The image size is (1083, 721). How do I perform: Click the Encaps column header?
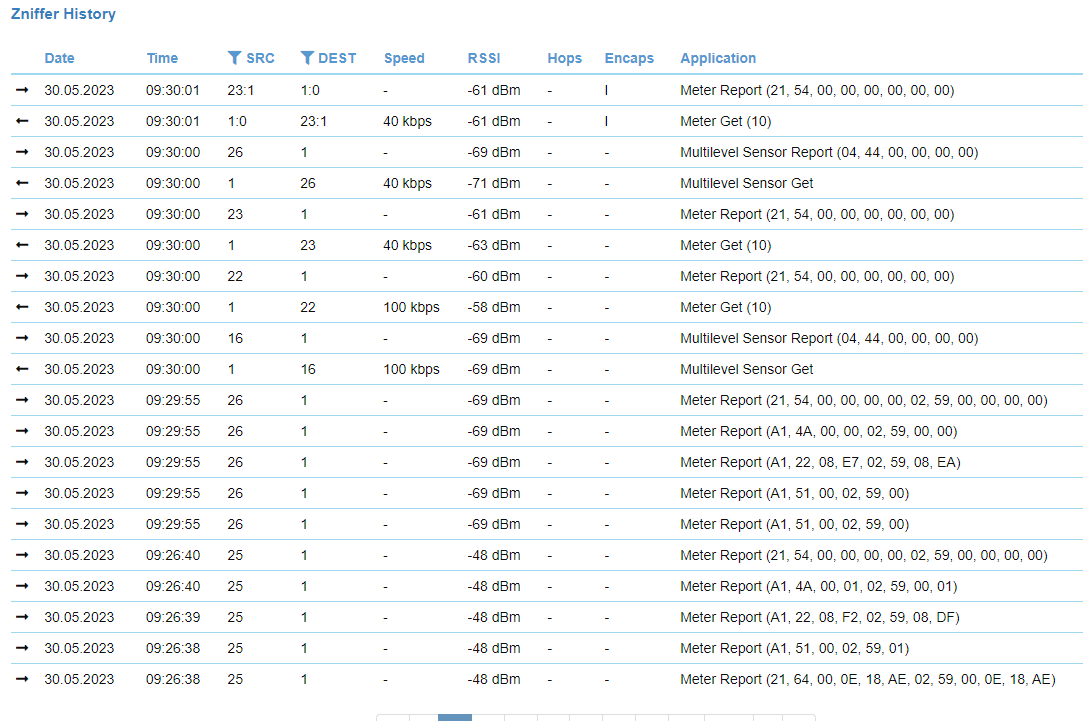pyautogui.click(x=629, y=58)
